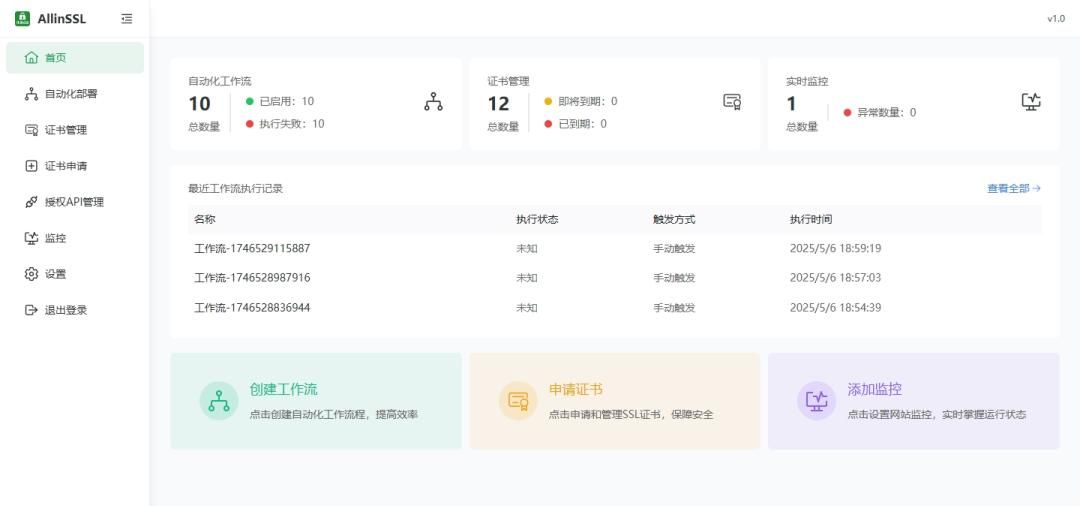Click the 执行失败: 10 status text

point(292,124)
